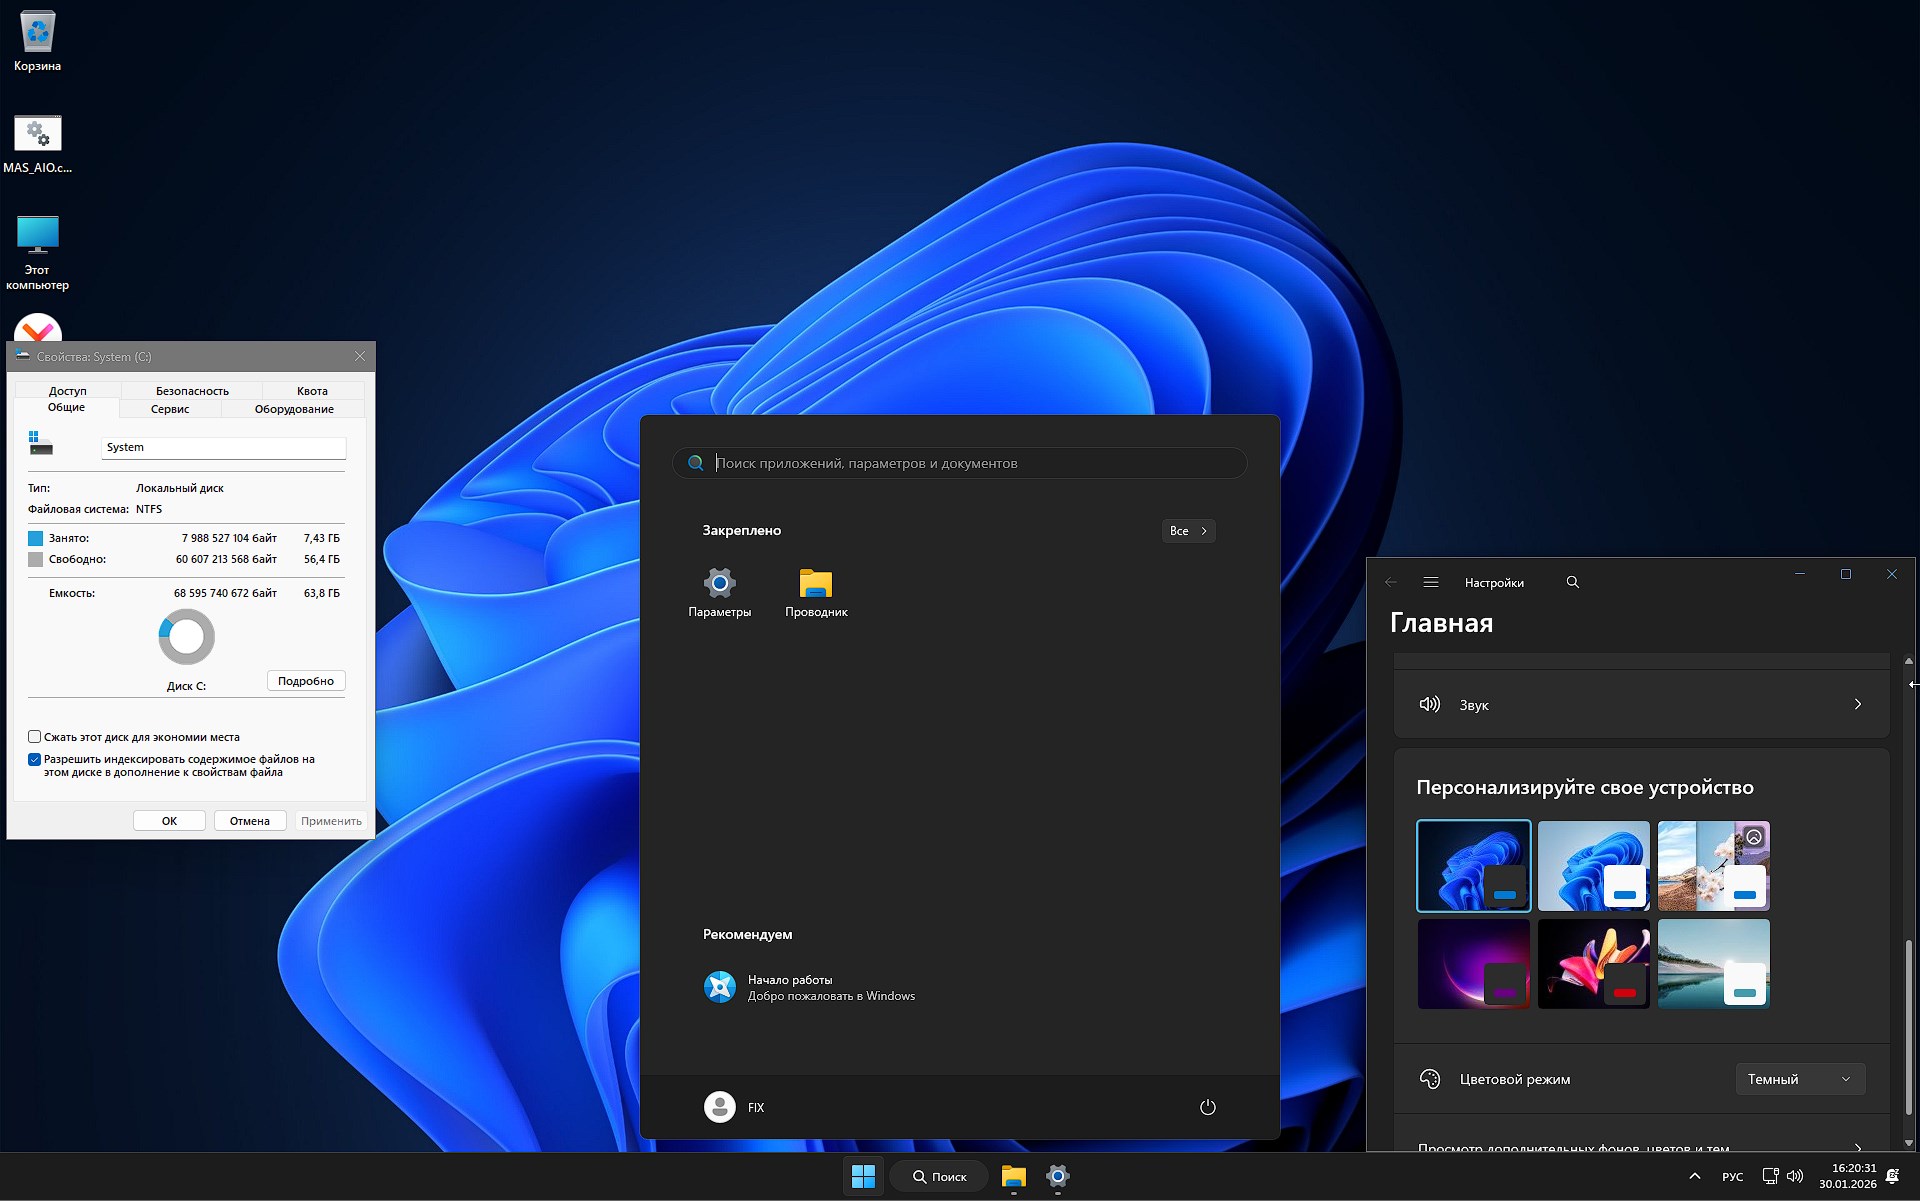This screenshot has width=1920, height=1201.
Task: Click the drive icon in Properties dialog
Action: pyautogui.click(x=40, y=443)
